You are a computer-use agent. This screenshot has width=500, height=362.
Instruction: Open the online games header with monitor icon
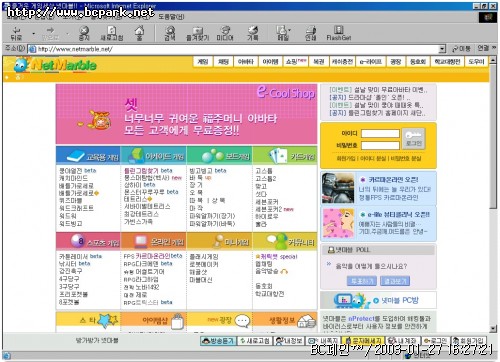point(153,241)
